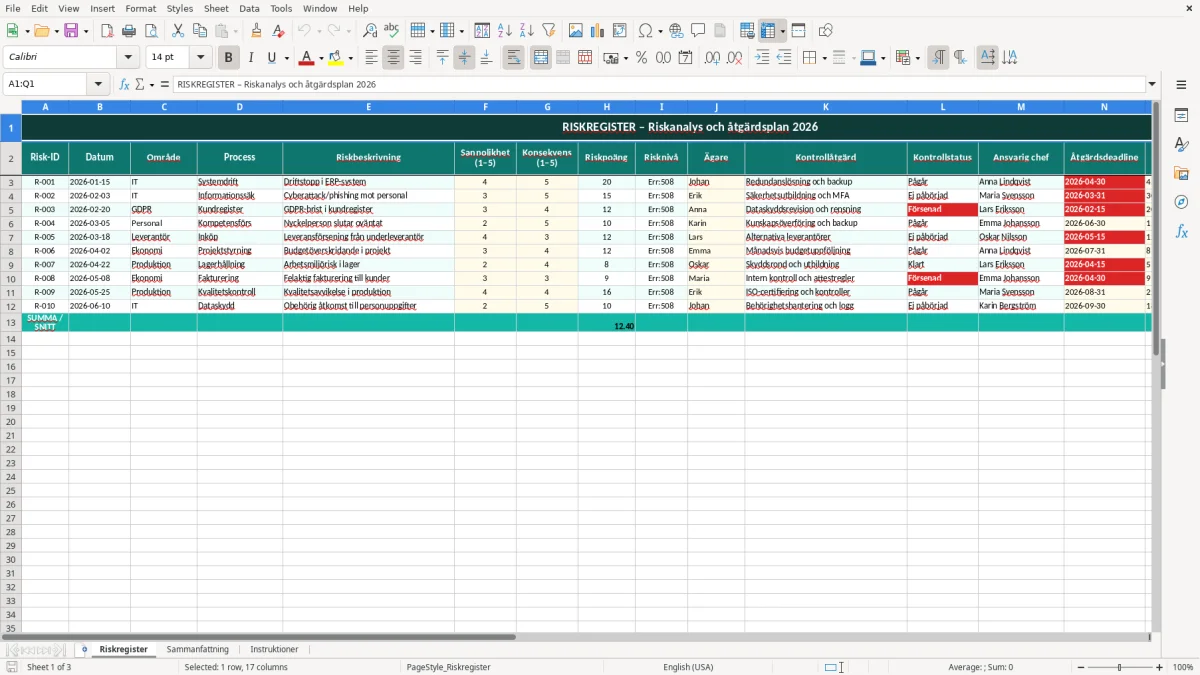Image resolution: width=1200 pixels, height=675 pixels.
Task: Open the sidebar Properties panel
Action: [x=1181, y=116]
